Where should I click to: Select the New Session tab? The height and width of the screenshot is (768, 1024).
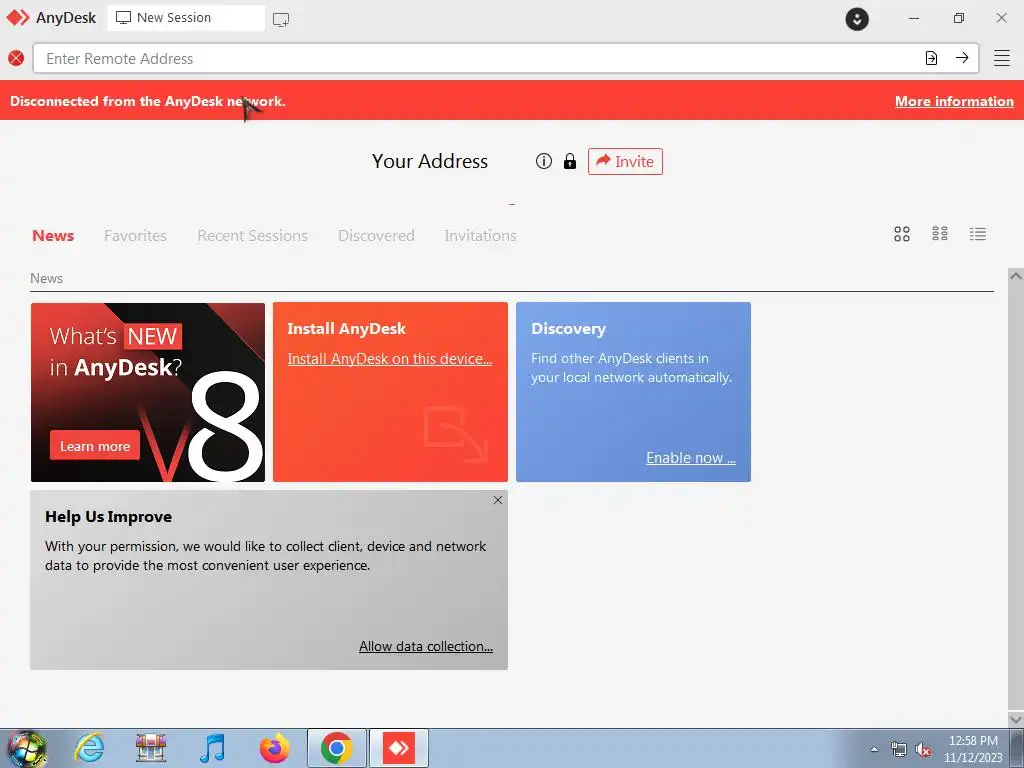[186, 18]
